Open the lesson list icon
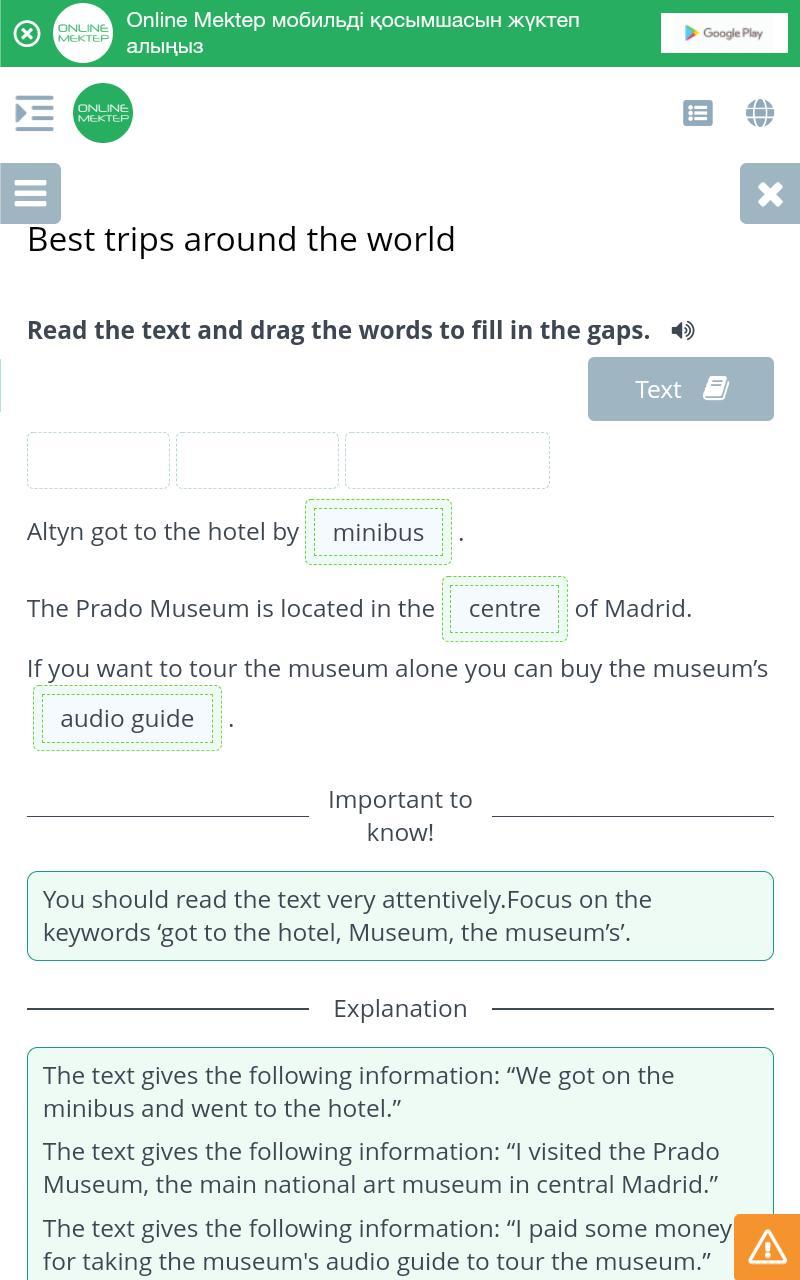This screenshot has width=800, height=1280. [x=698, y=113]
